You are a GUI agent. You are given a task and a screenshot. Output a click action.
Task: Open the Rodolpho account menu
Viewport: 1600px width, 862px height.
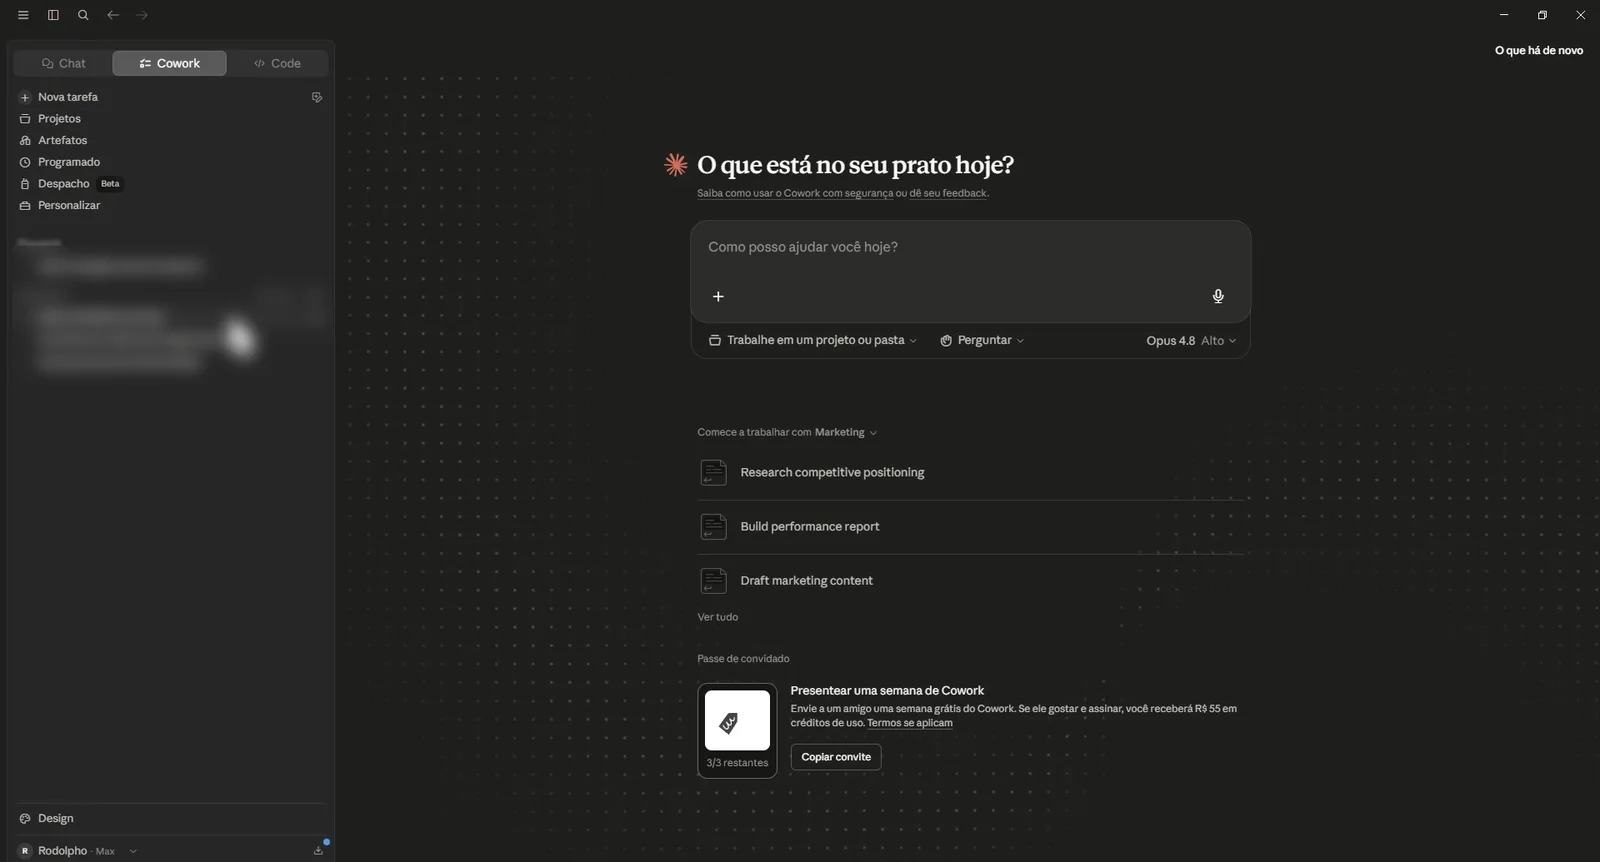[x=77, y=851]
